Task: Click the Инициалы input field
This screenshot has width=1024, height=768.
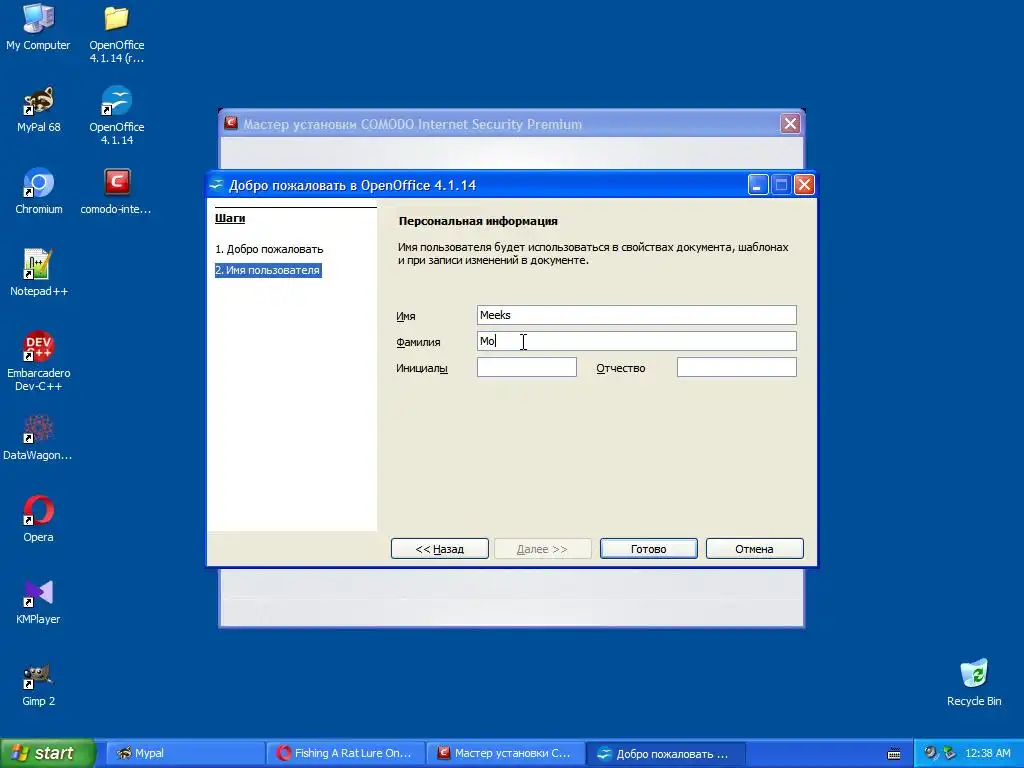Action: [x=526, y=367]
